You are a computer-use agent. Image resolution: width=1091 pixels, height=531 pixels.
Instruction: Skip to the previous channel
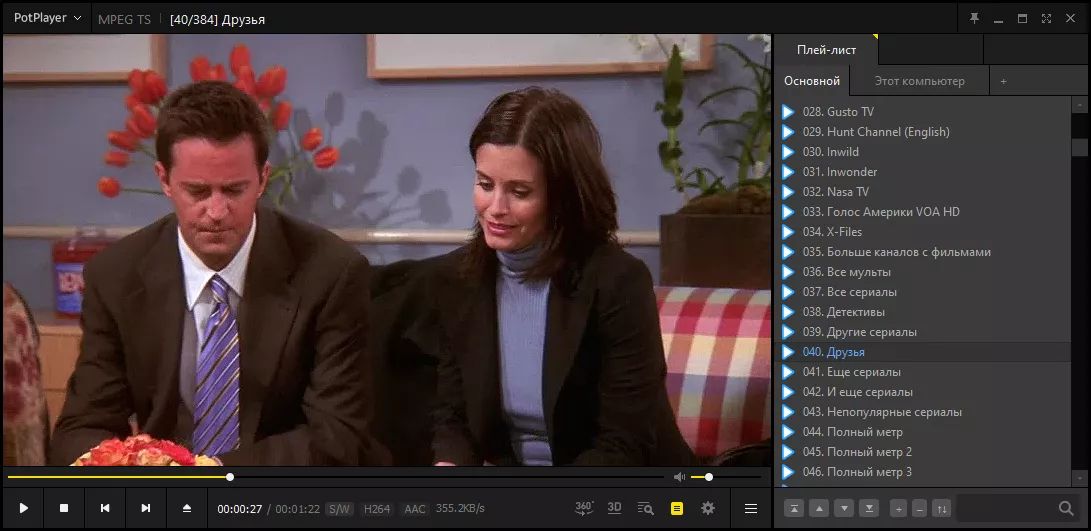pos(105,508)
